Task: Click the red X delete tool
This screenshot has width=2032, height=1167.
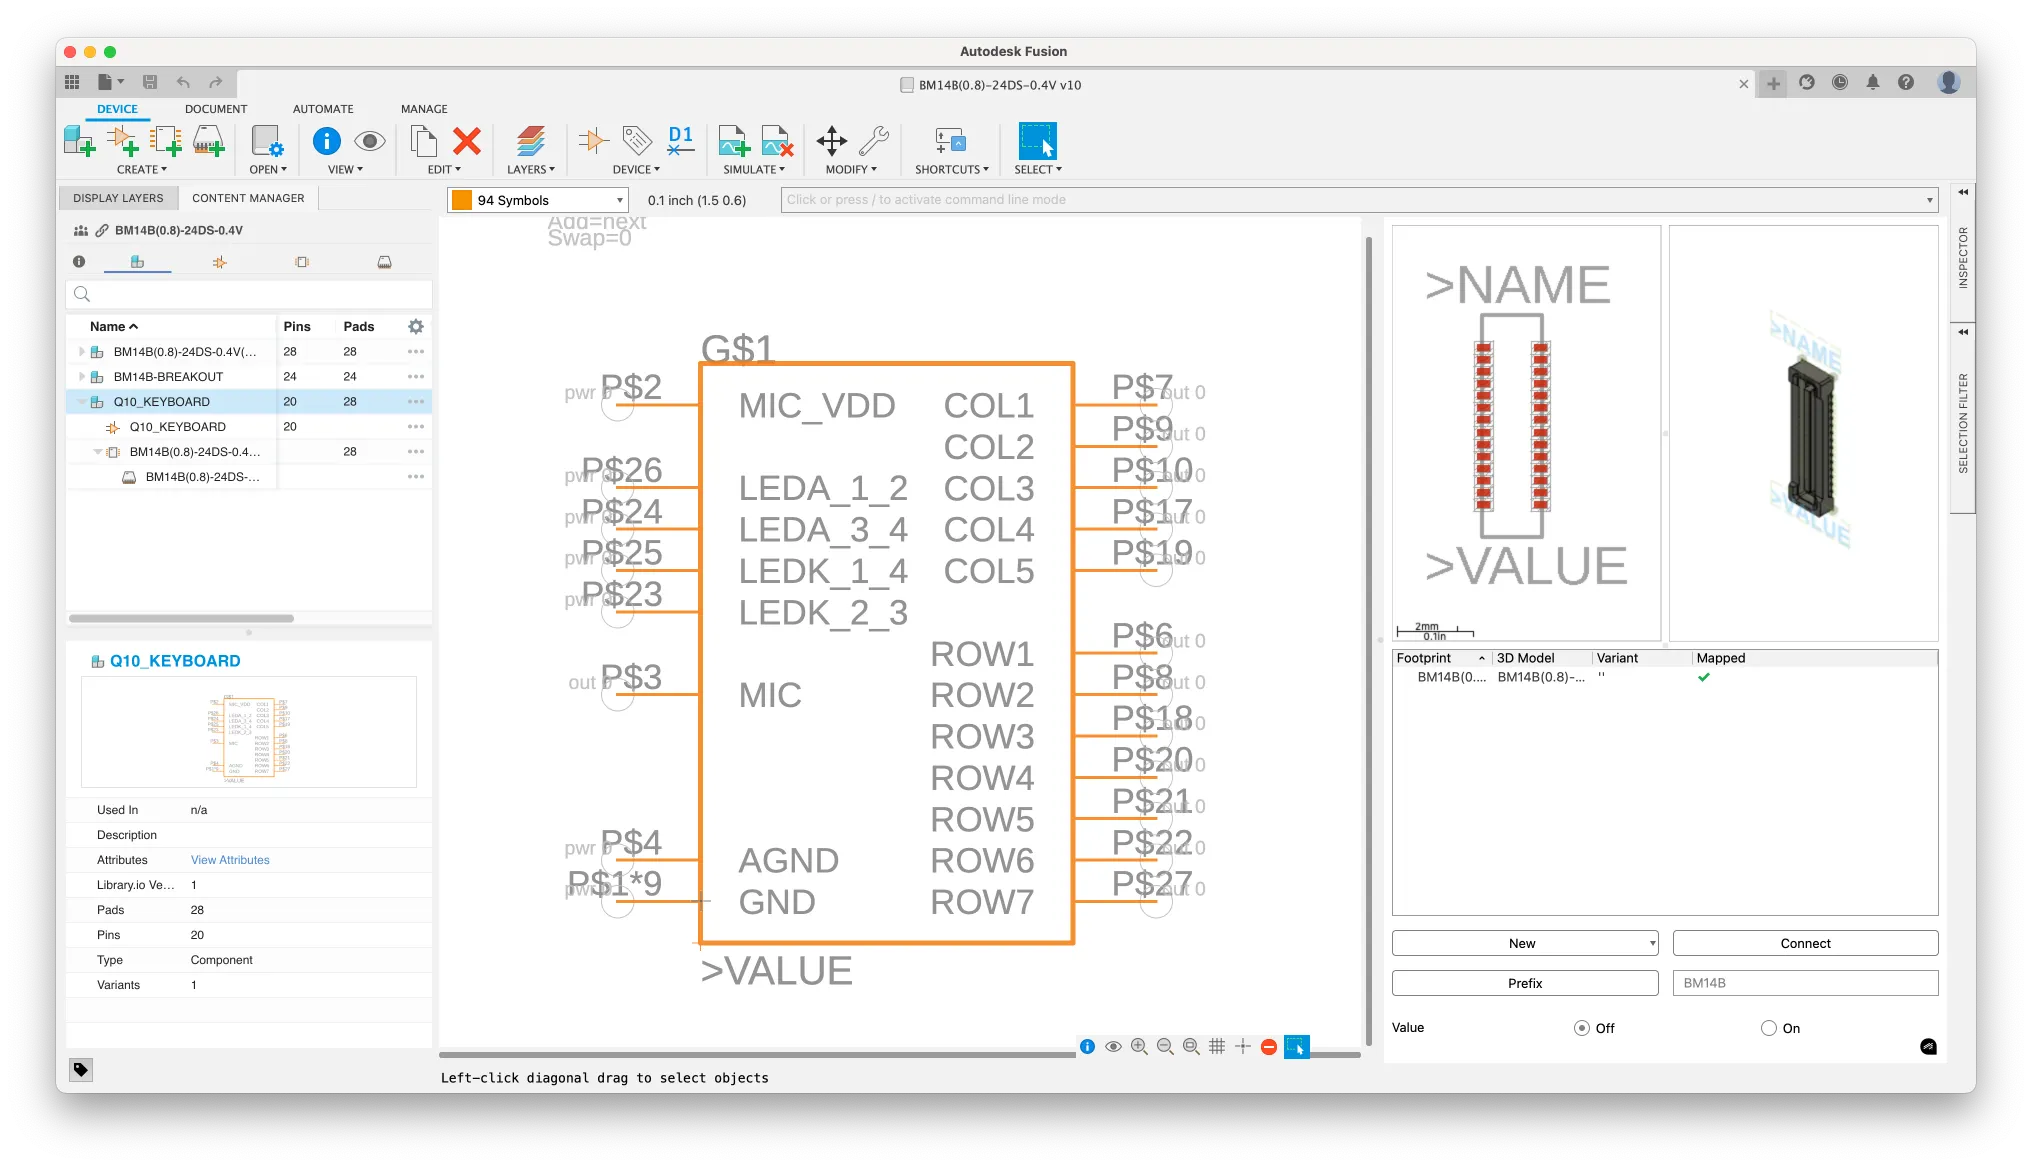Action: coord(466,142)
